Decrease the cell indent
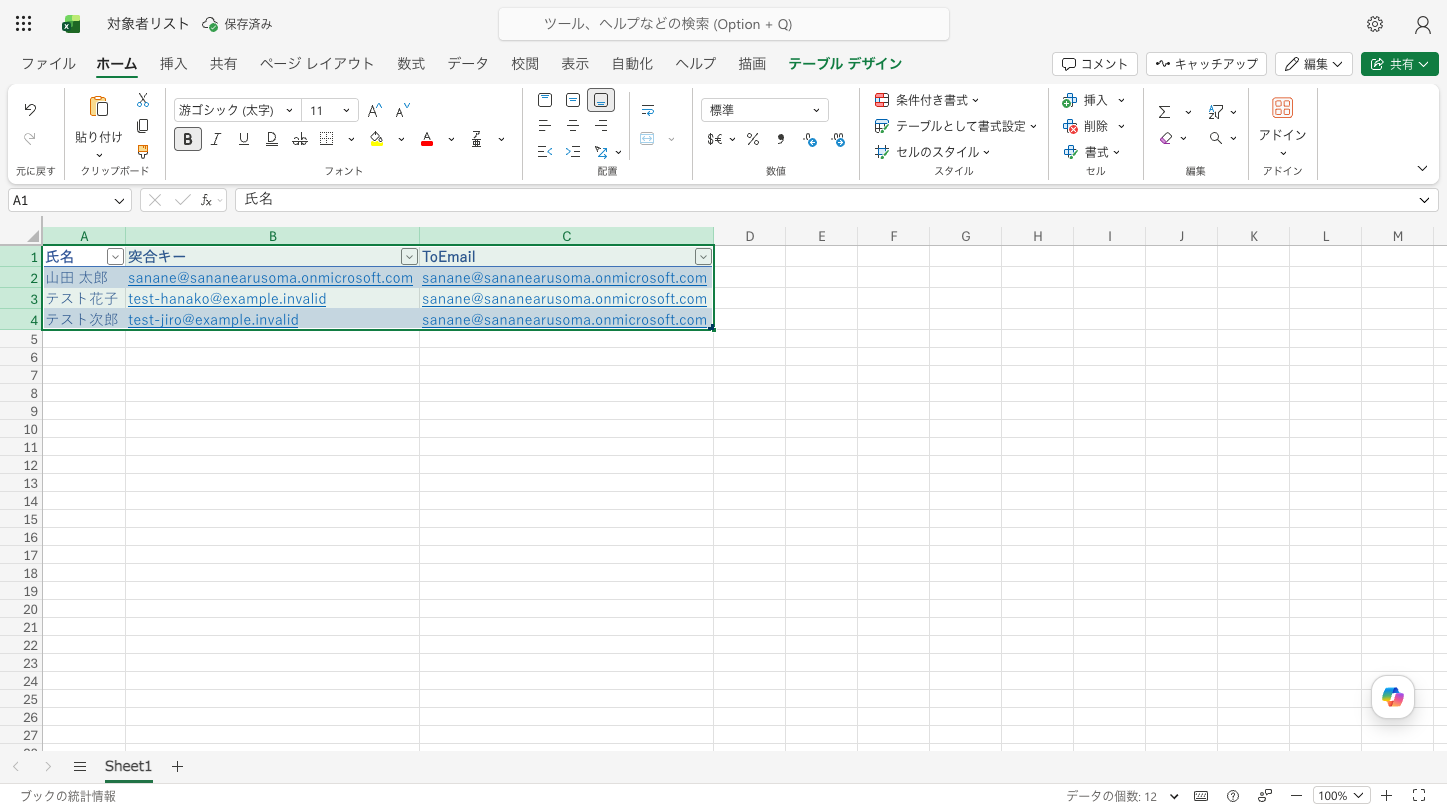Screen dimensions: 1447x806 click(545, 152)
